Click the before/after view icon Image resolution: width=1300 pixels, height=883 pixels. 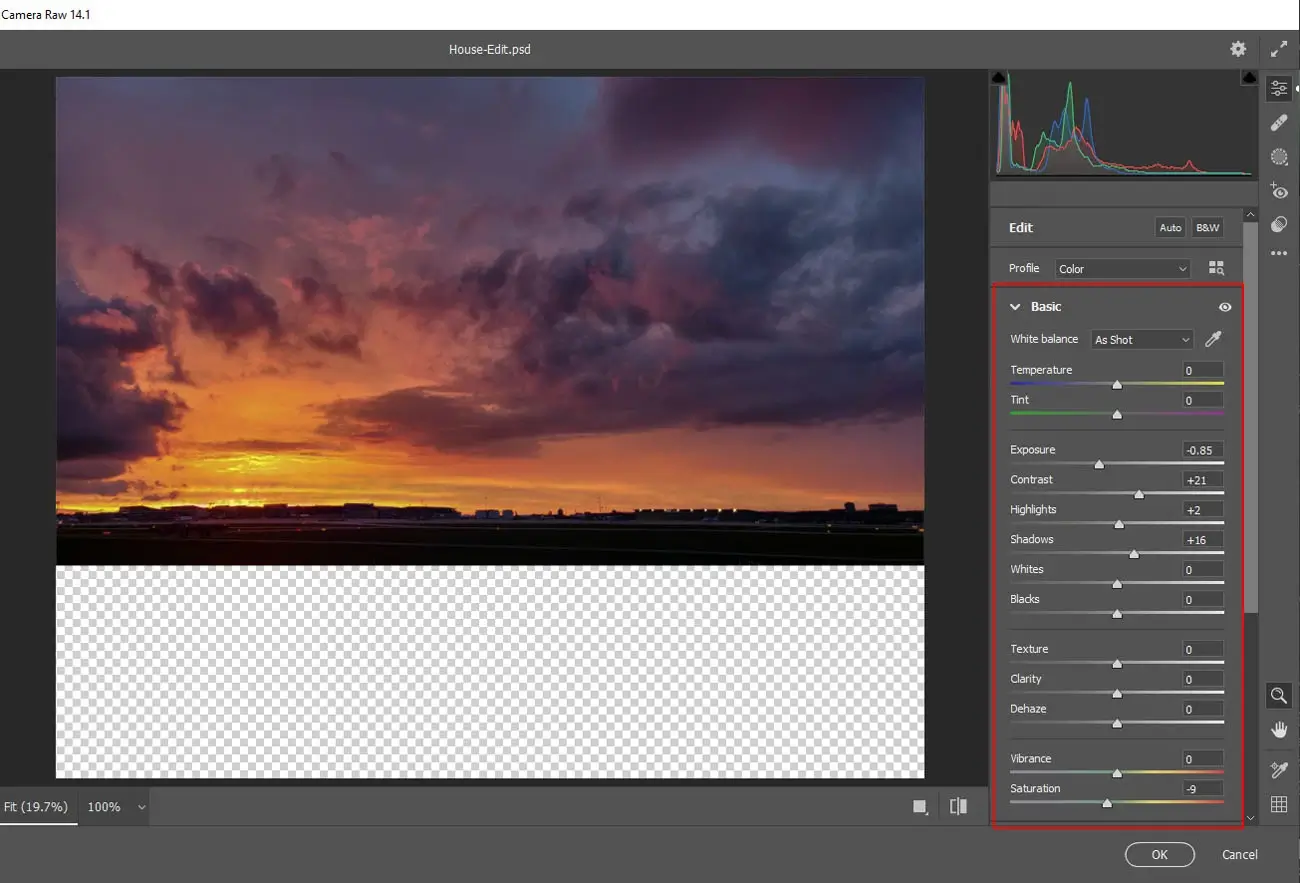959,807
